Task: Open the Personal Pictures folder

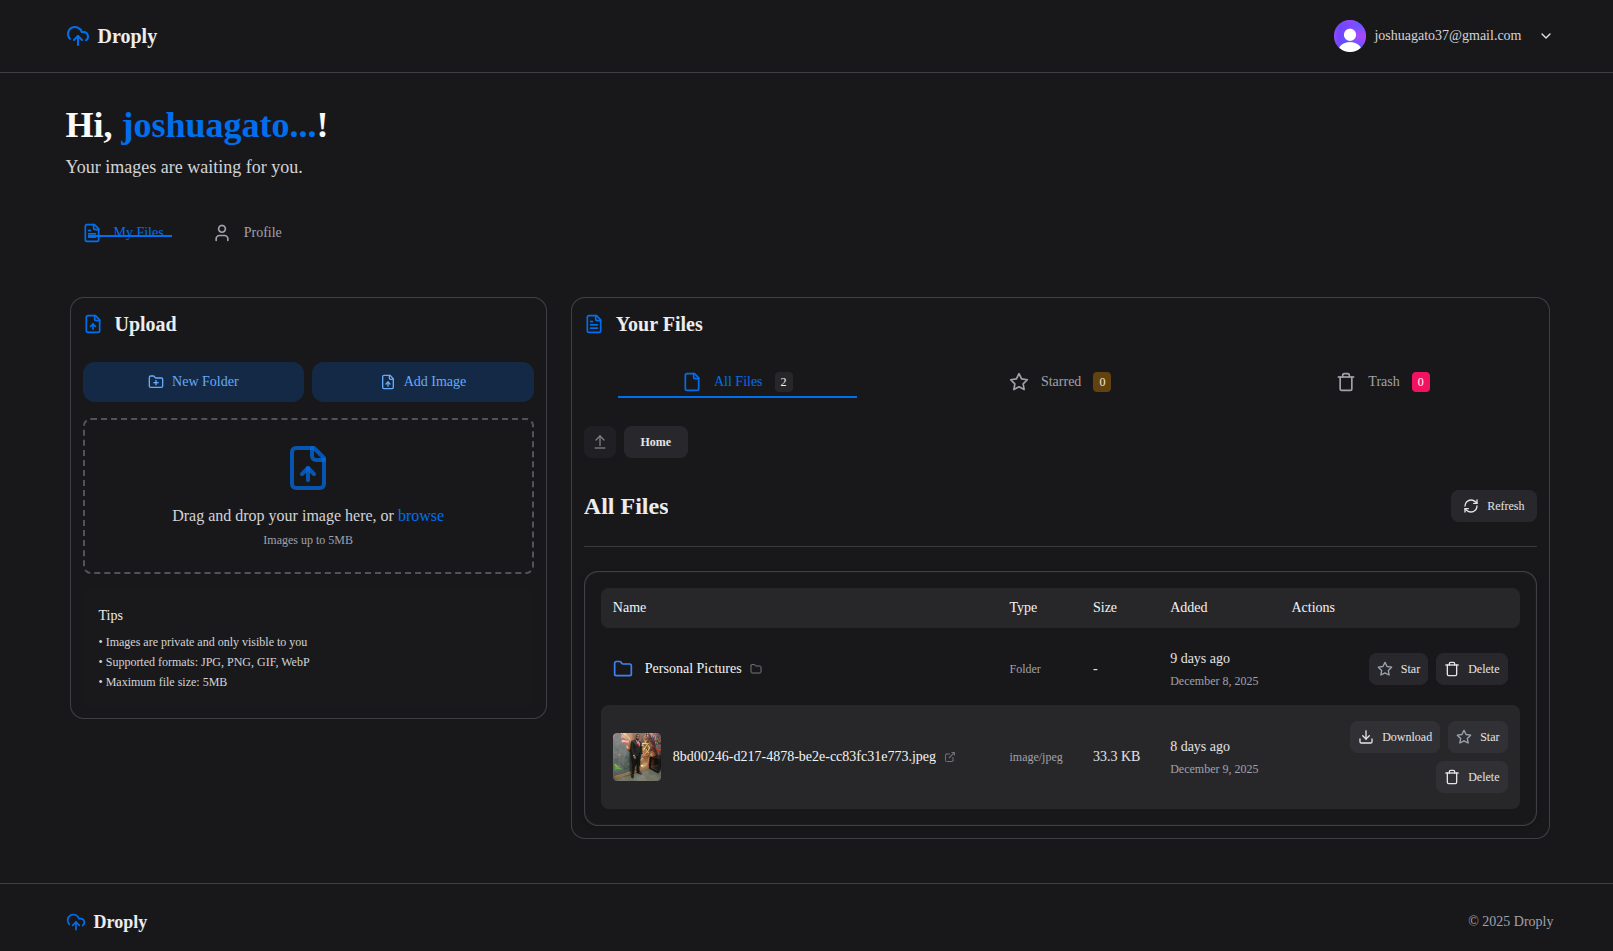Action: 692,669
